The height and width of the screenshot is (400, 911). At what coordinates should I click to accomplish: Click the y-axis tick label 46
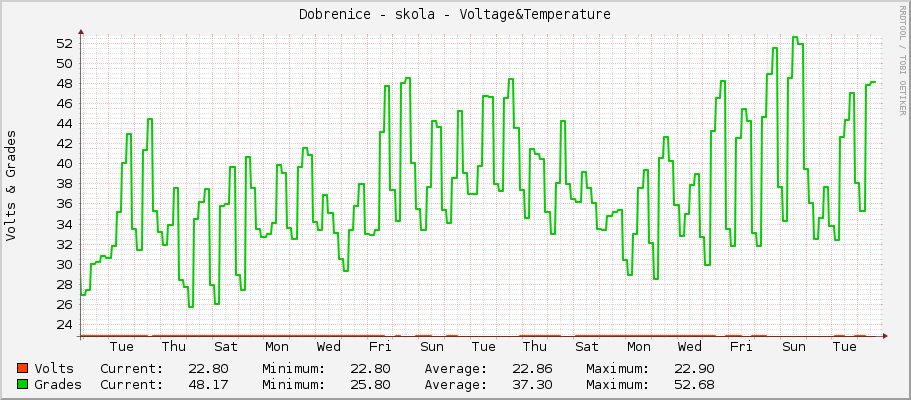[64, 103]
